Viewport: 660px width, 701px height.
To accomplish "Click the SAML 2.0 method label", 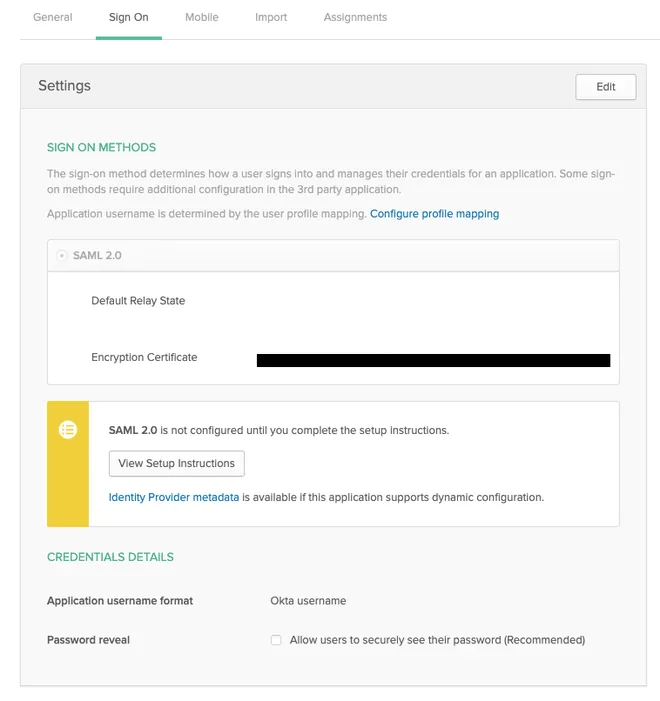I will 97,255.
